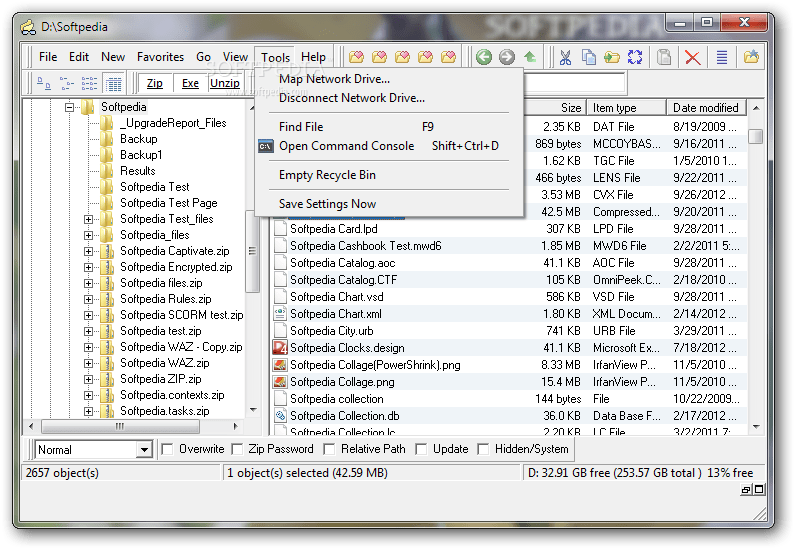Click the folder tree horizontal scrollbar thumb
The height and width of the screenshot is (549, 795).
(120, 426)
